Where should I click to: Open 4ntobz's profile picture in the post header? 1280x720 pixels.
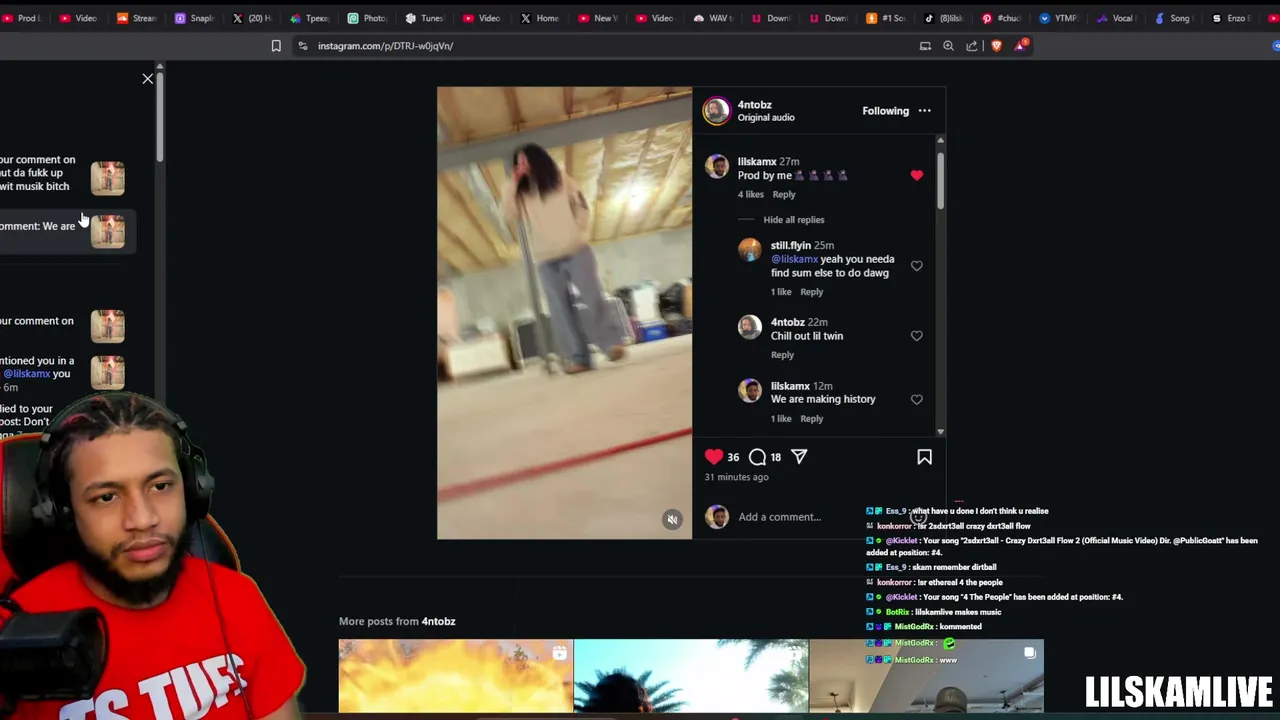pyautogui.click(x=717, y=111)
